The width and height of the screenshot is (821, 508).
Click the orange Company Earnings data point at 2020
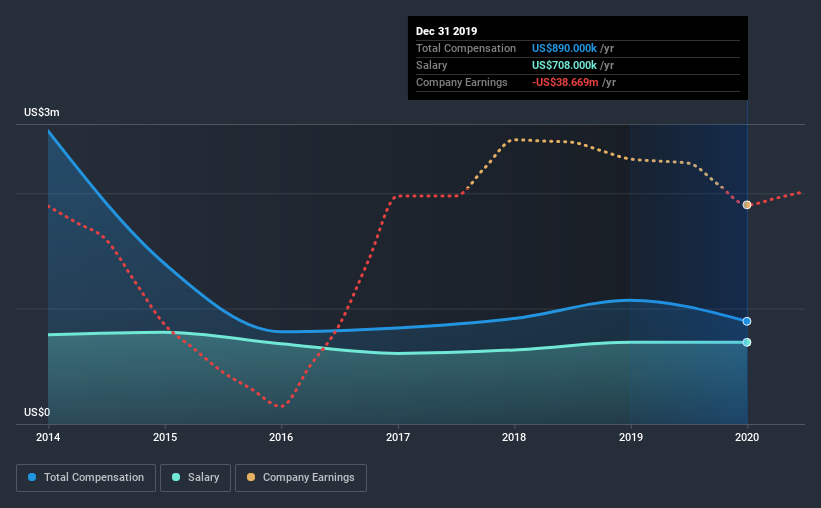tap(747, 205)
